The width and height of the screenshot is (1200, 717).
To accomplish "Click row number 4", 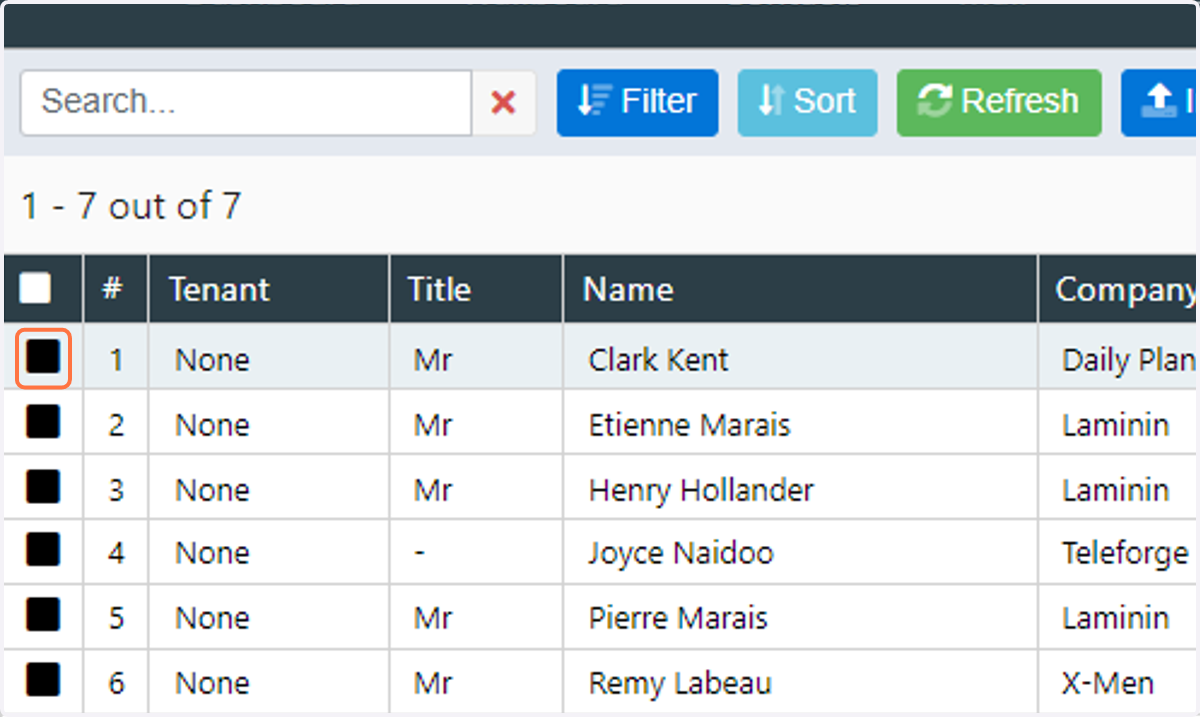I will pos(116,553).
